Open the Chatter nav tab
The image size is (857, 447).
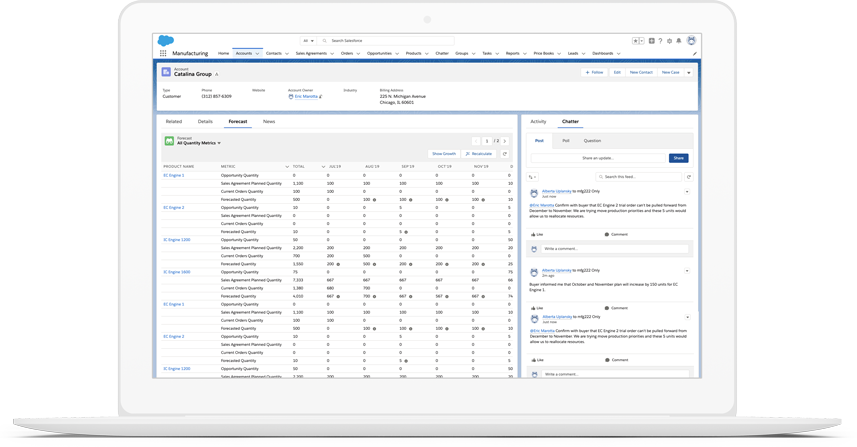(442, 54)
